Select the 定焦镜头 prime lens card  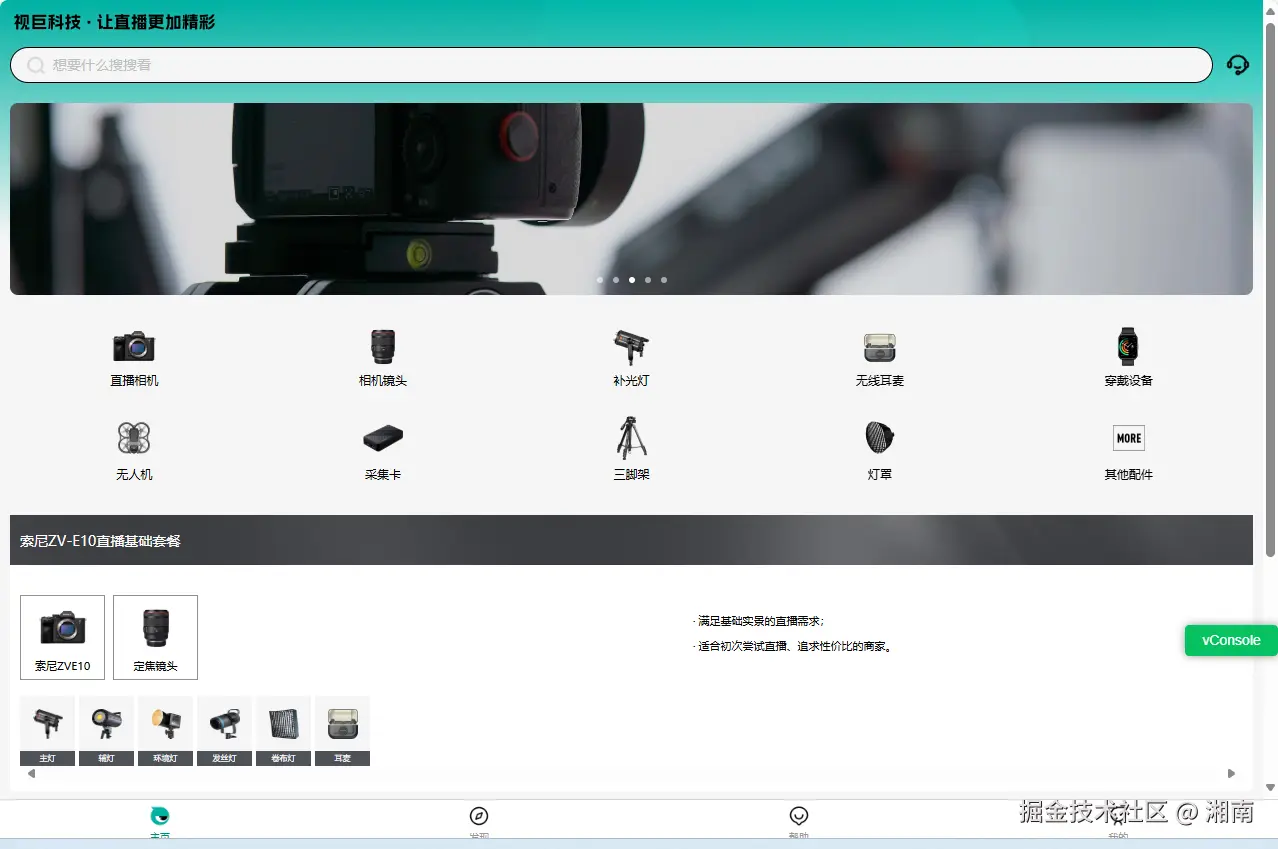point(155,637)
